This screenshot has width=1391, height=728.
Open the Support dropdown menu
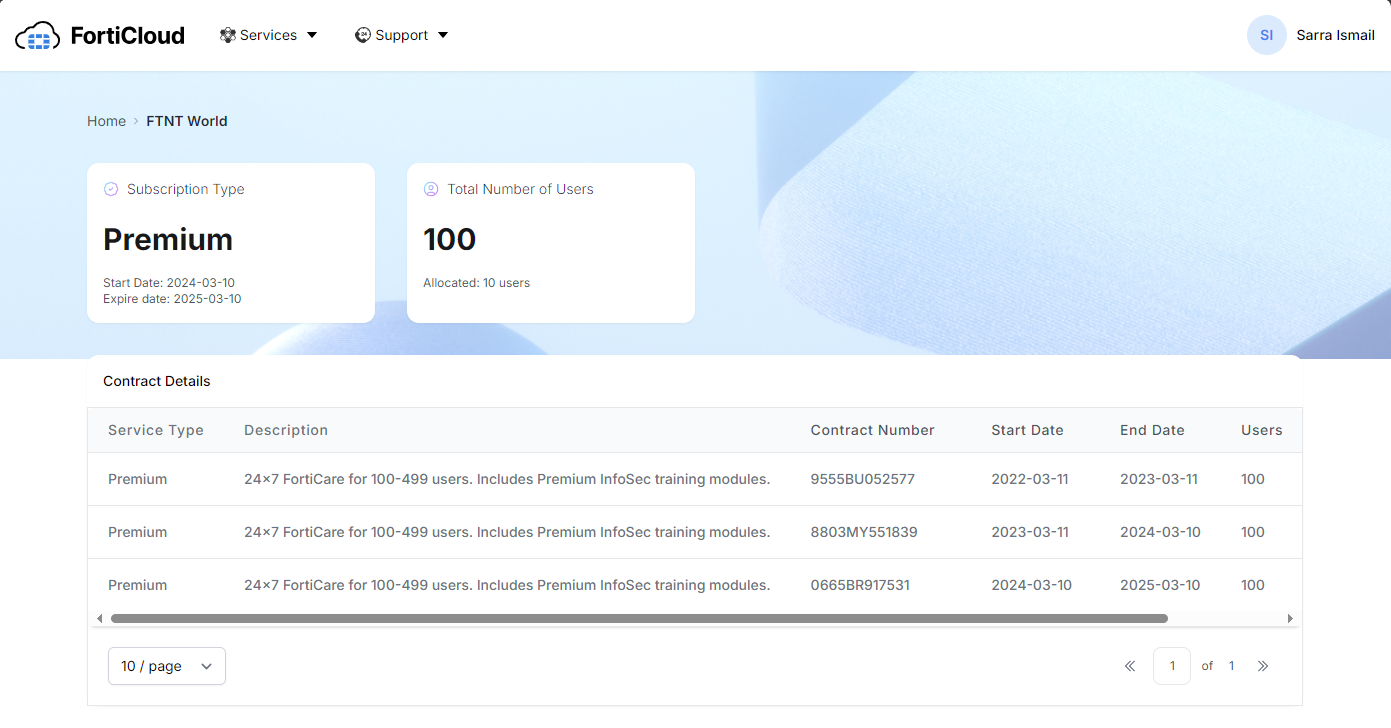402,35
